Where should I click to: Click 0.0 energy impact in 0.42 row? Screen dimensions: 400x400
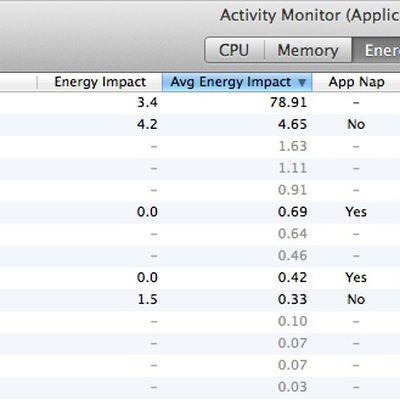pyautogui.click(x=147, y=278)
